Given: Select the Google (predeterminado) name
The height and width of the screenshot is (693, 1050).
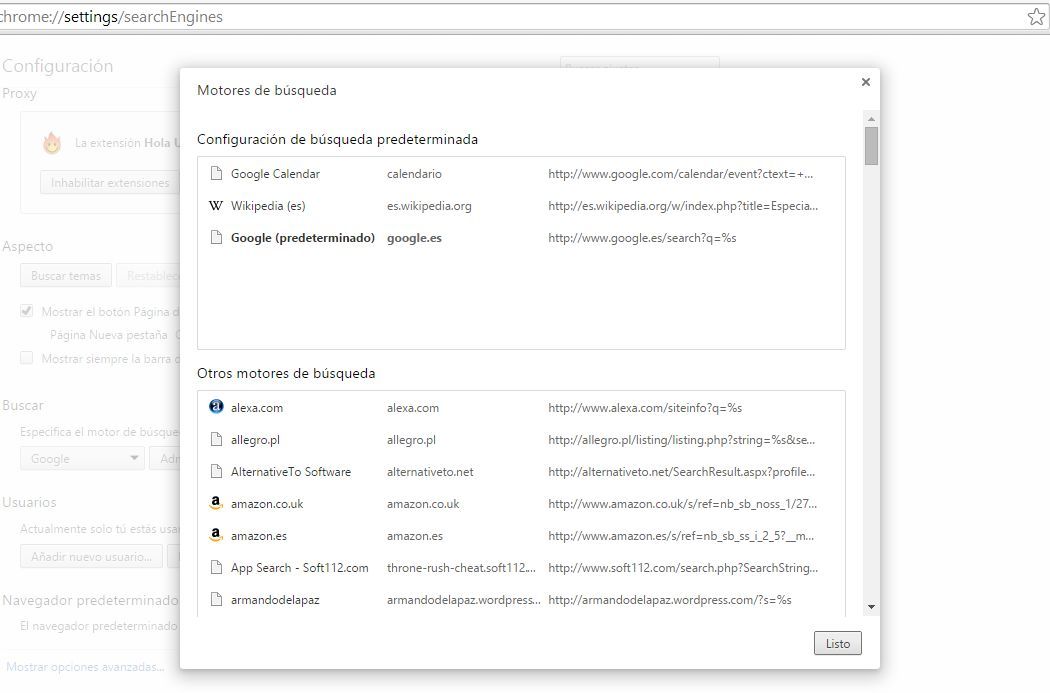Looking at the screenshot, I should click(x=303, y=238).
